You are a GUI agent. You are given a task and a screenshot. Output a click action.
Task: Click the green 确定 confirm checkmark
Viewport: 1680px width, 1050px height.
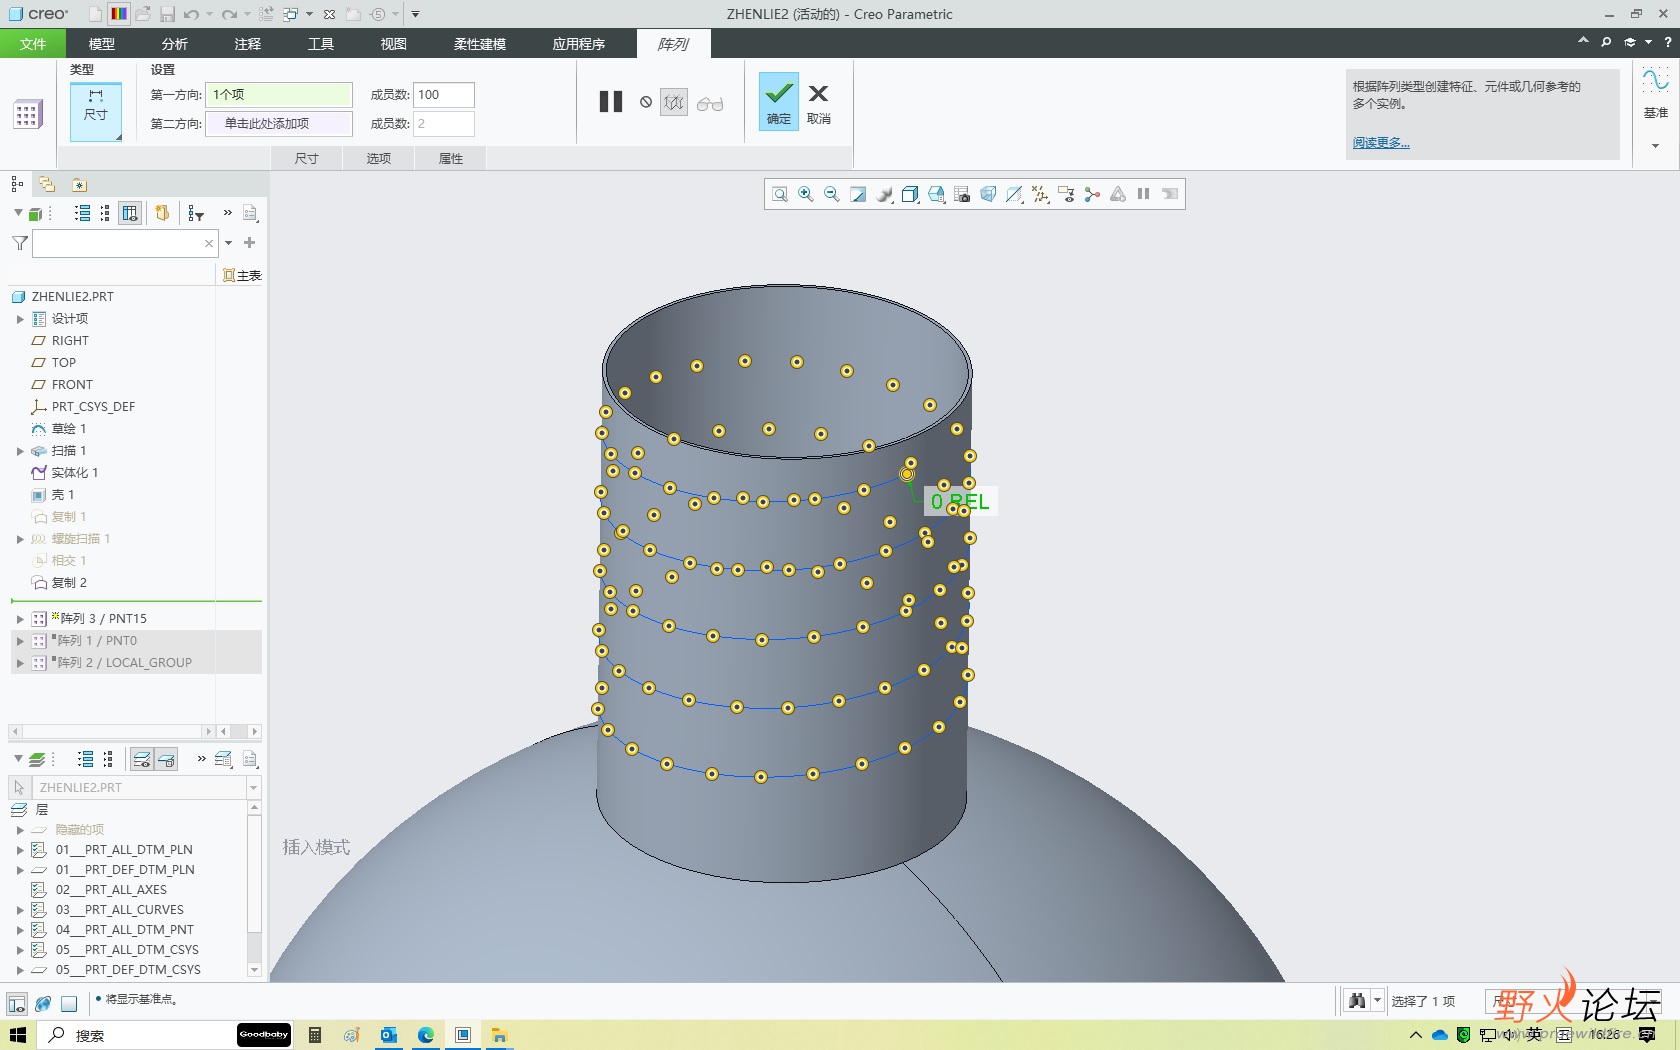point(778,101)
